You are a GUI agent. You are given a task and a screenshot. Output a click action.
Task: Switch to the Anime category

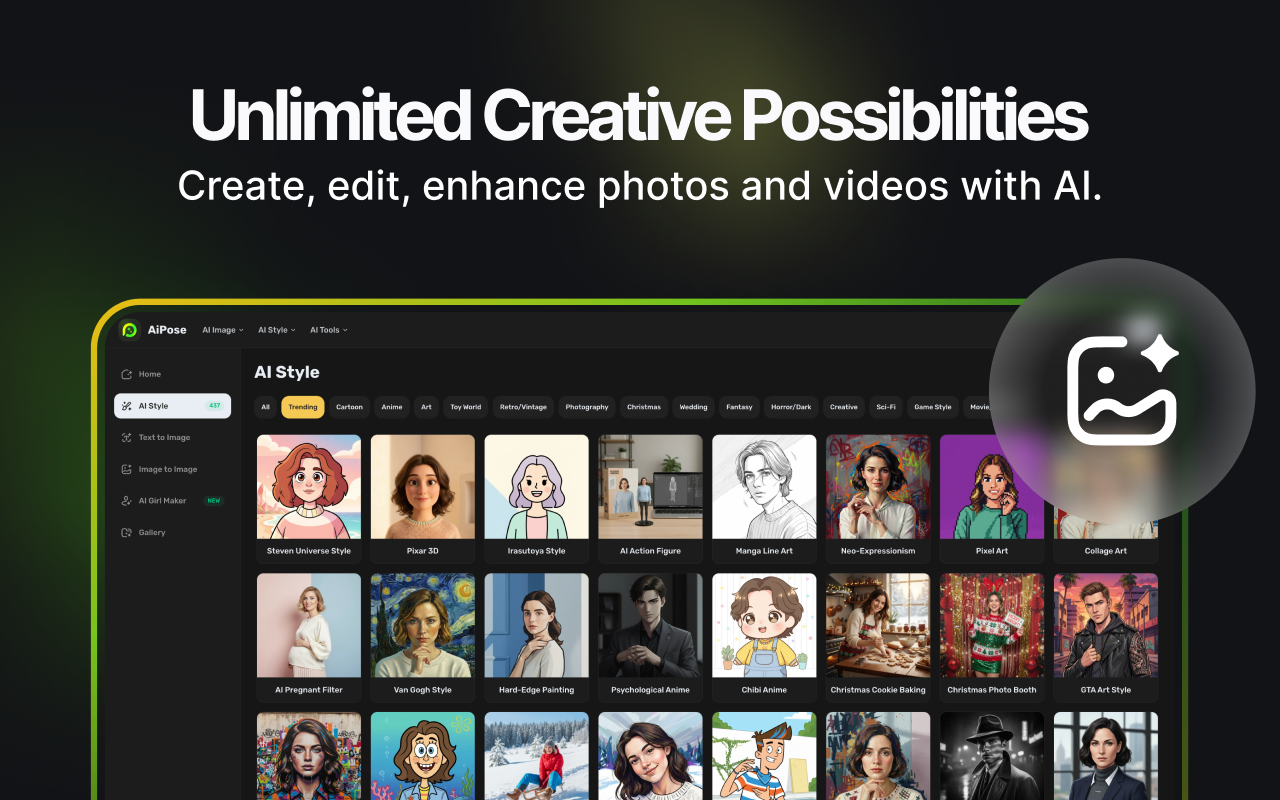click(392, 407)
